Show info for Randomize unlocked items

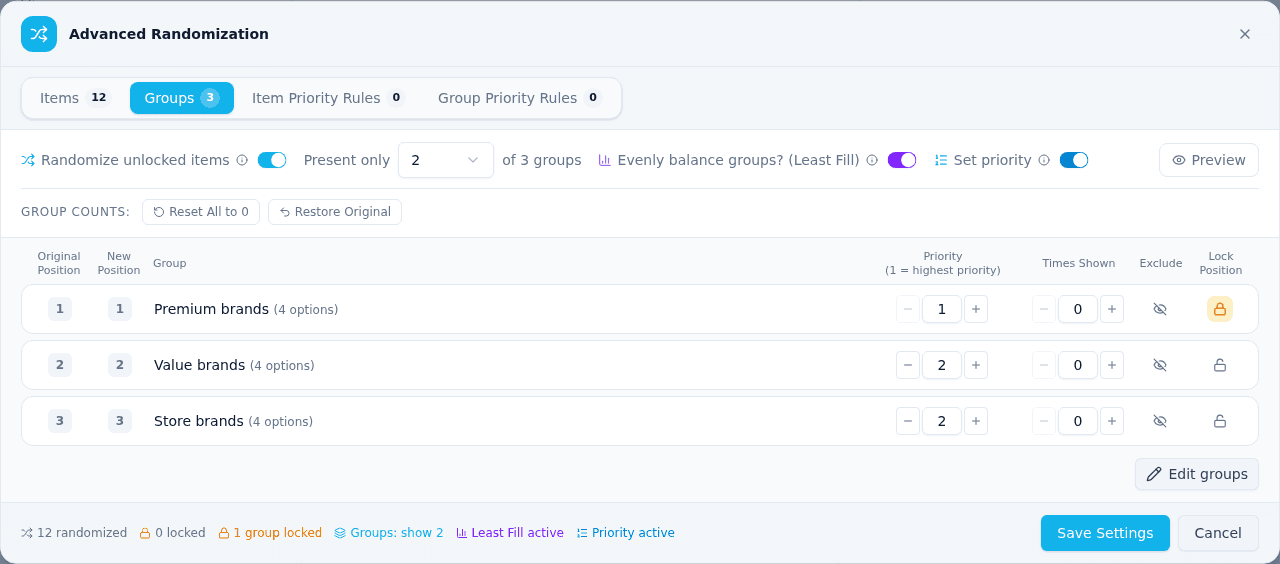click(242, 160)
